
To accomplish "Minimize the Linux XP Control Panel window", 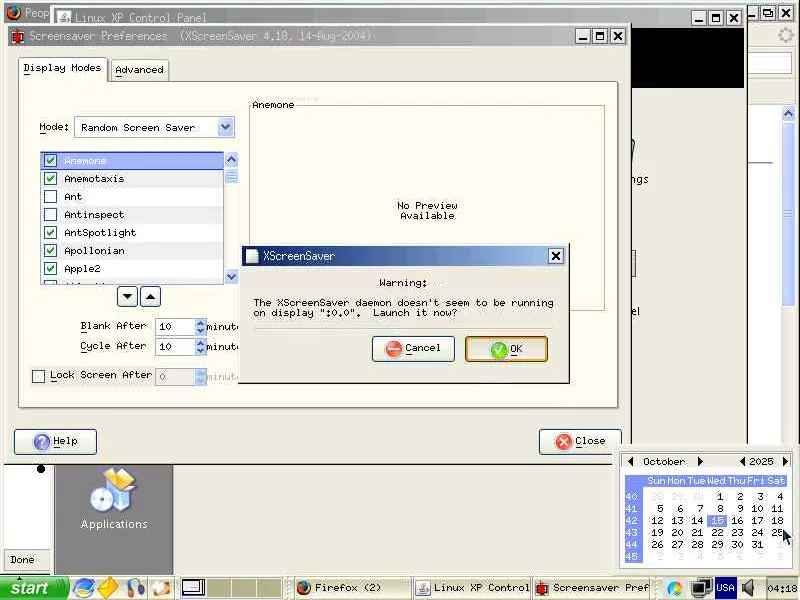I will (x=699, y=18).
